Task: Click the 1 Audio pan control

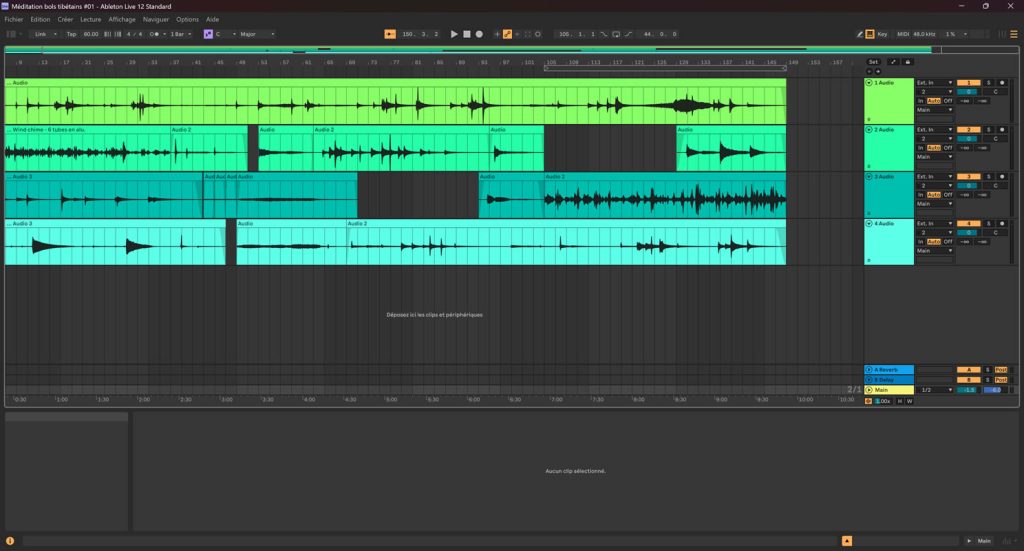Action: tap(995, 92)
